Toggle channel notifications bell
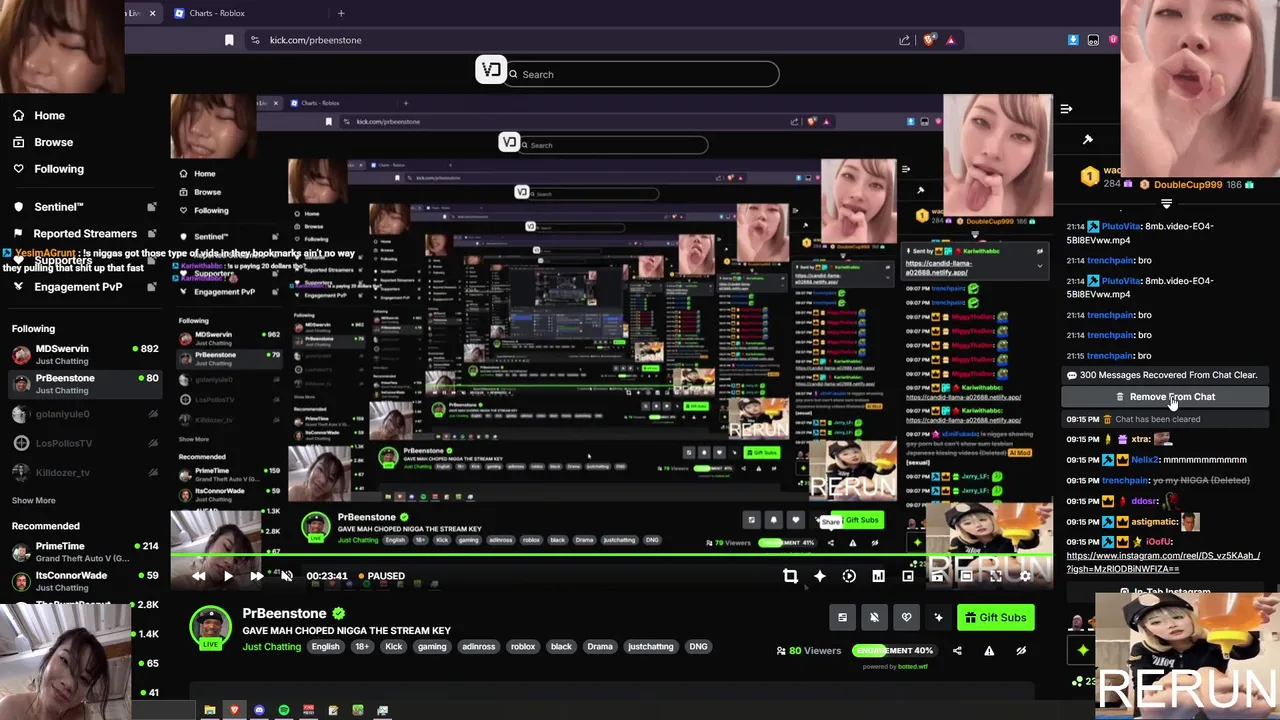Viewport: 1280px width, 720px height. [x=874, y=618]
